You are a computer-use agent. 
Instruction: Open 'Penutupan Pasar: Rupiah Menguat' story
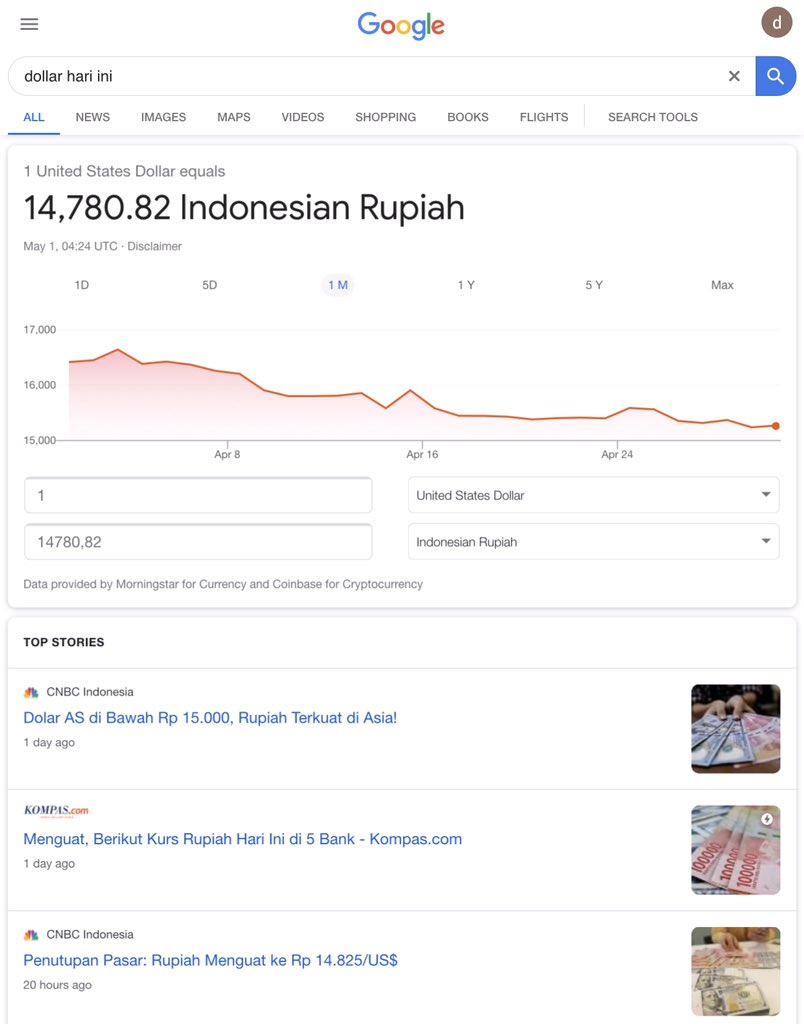210,961
